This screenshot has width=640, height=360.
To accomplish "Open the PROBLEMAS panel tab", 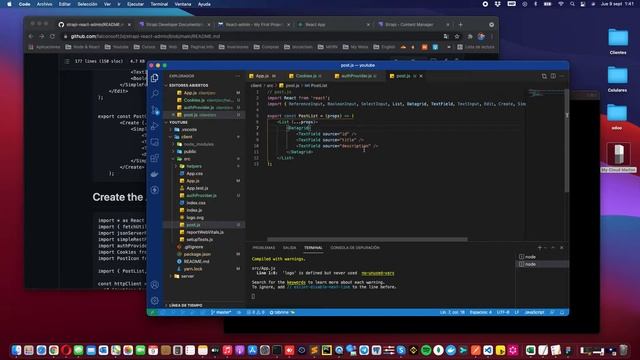I will (264, 248).
